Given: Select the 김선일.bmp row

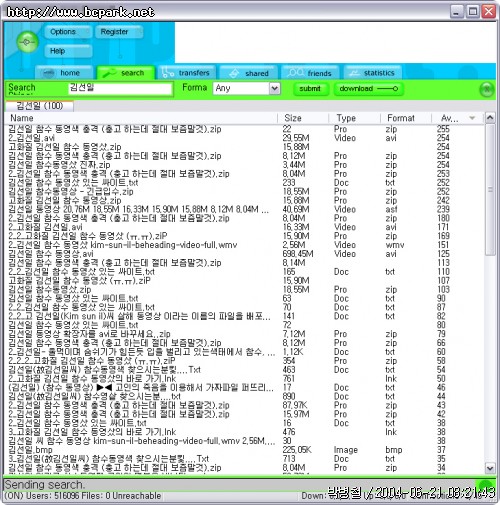Looking at the screenshot, I should tap(243, 450).
